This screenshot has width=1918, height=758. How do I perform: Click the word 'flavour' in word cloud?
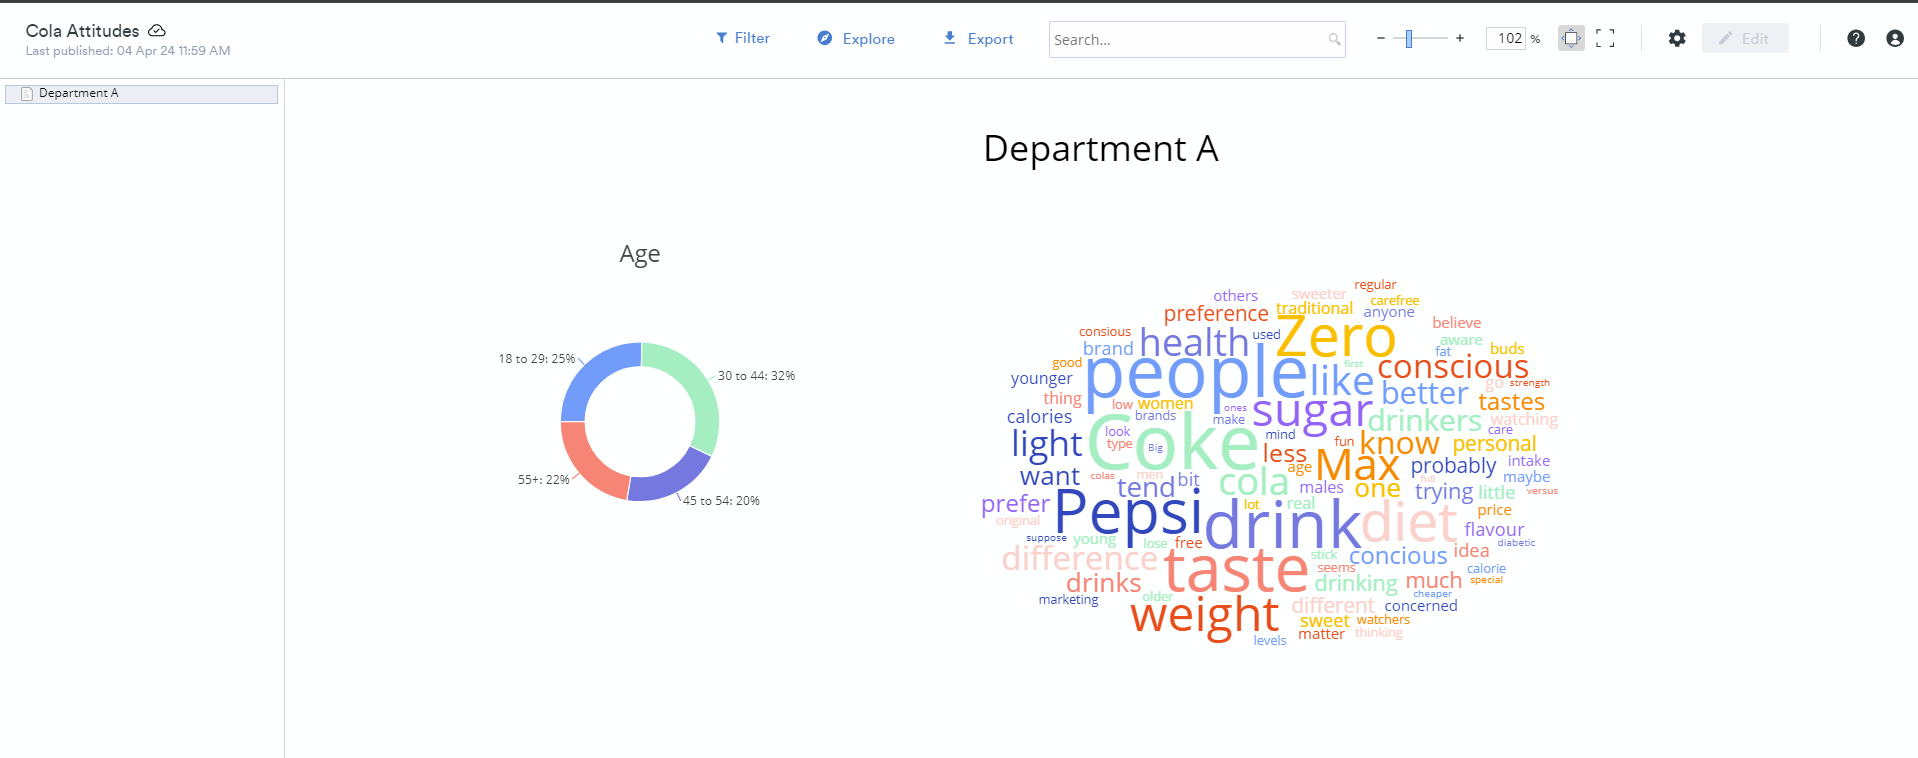1494,530
